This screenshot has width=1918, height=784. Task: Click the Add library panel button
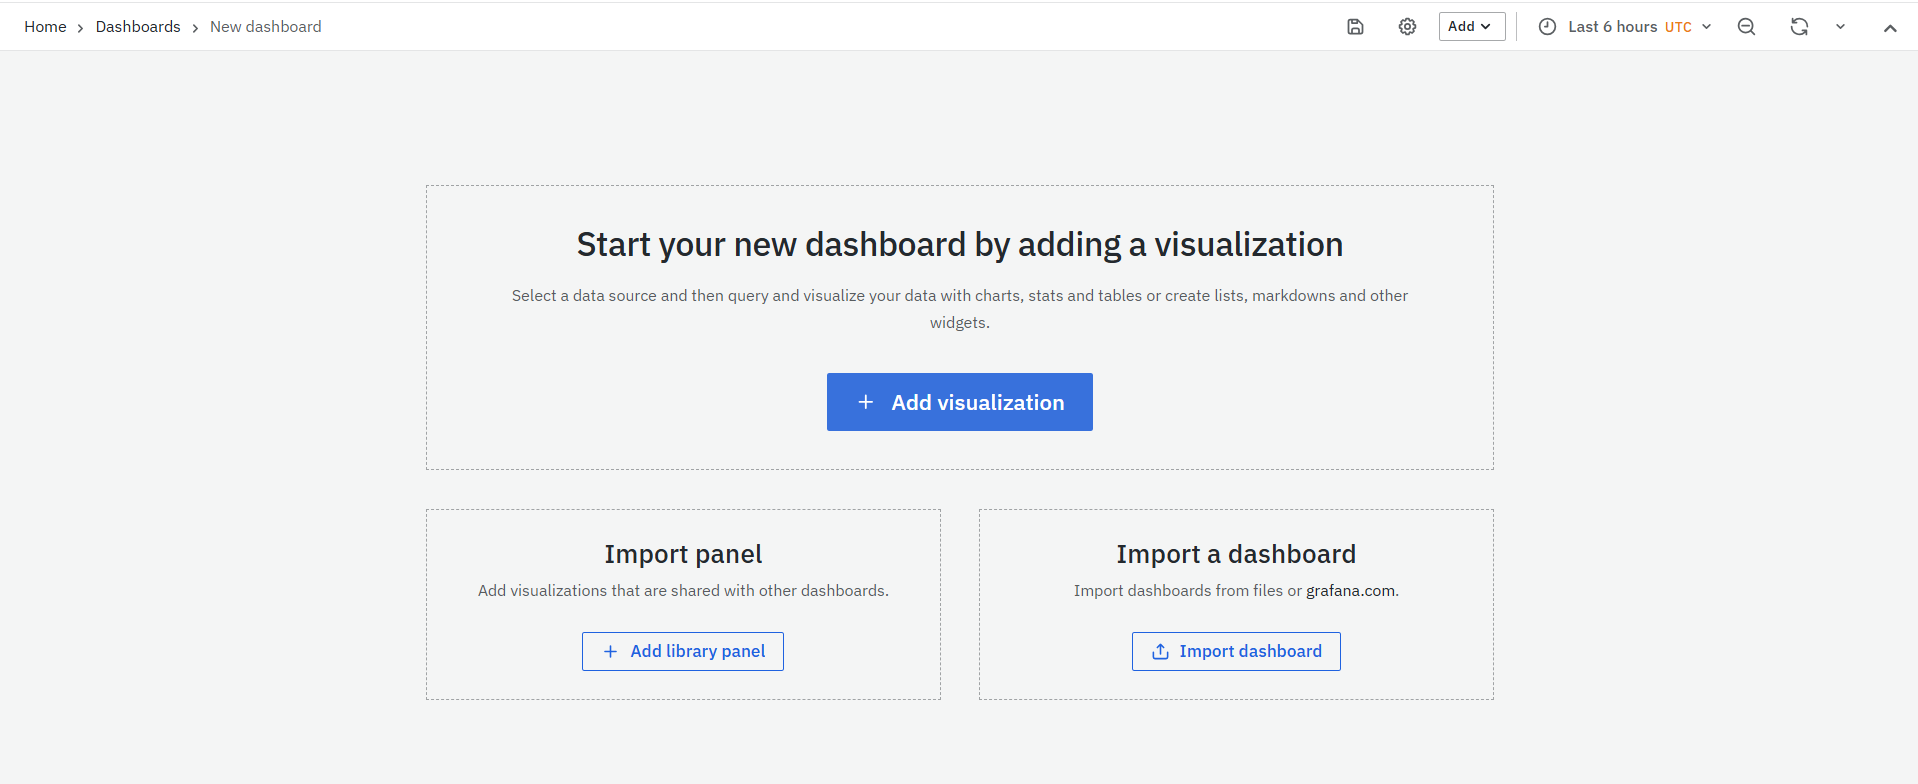tap(683, 652)
